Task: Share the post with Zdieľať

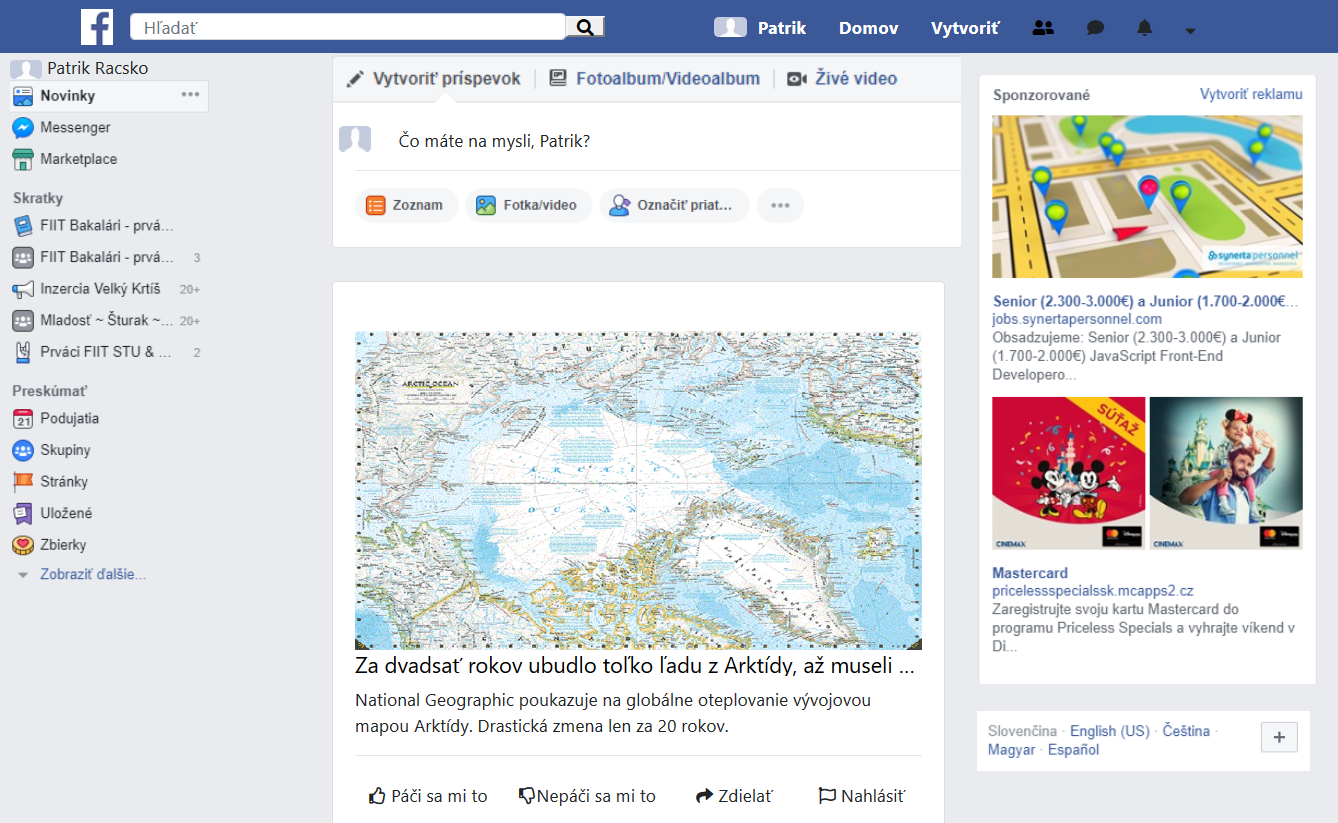Action: tap(734, 796)
